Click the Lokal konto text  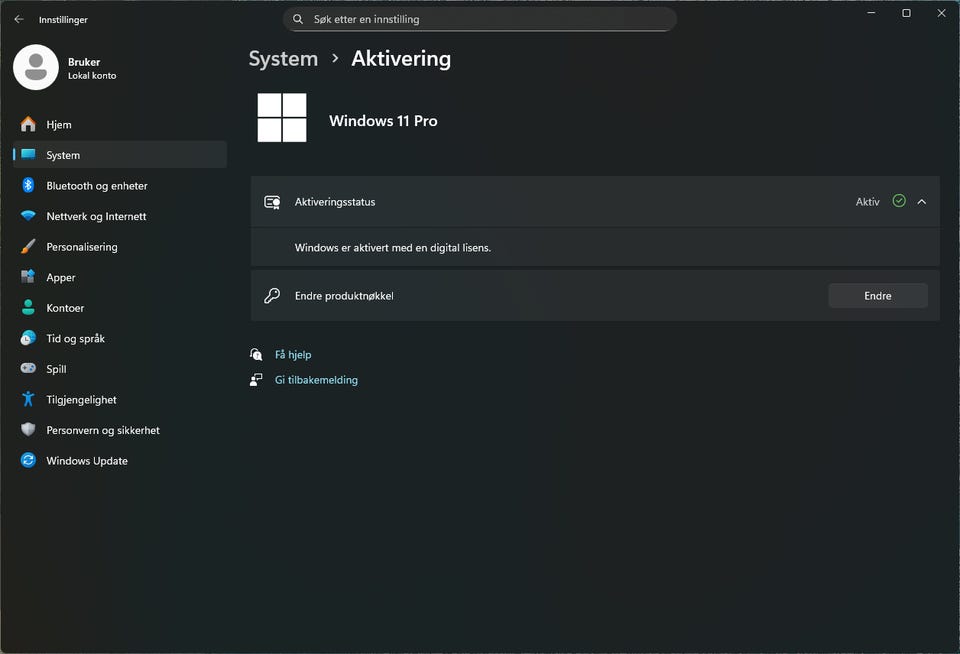click(92, 76)
